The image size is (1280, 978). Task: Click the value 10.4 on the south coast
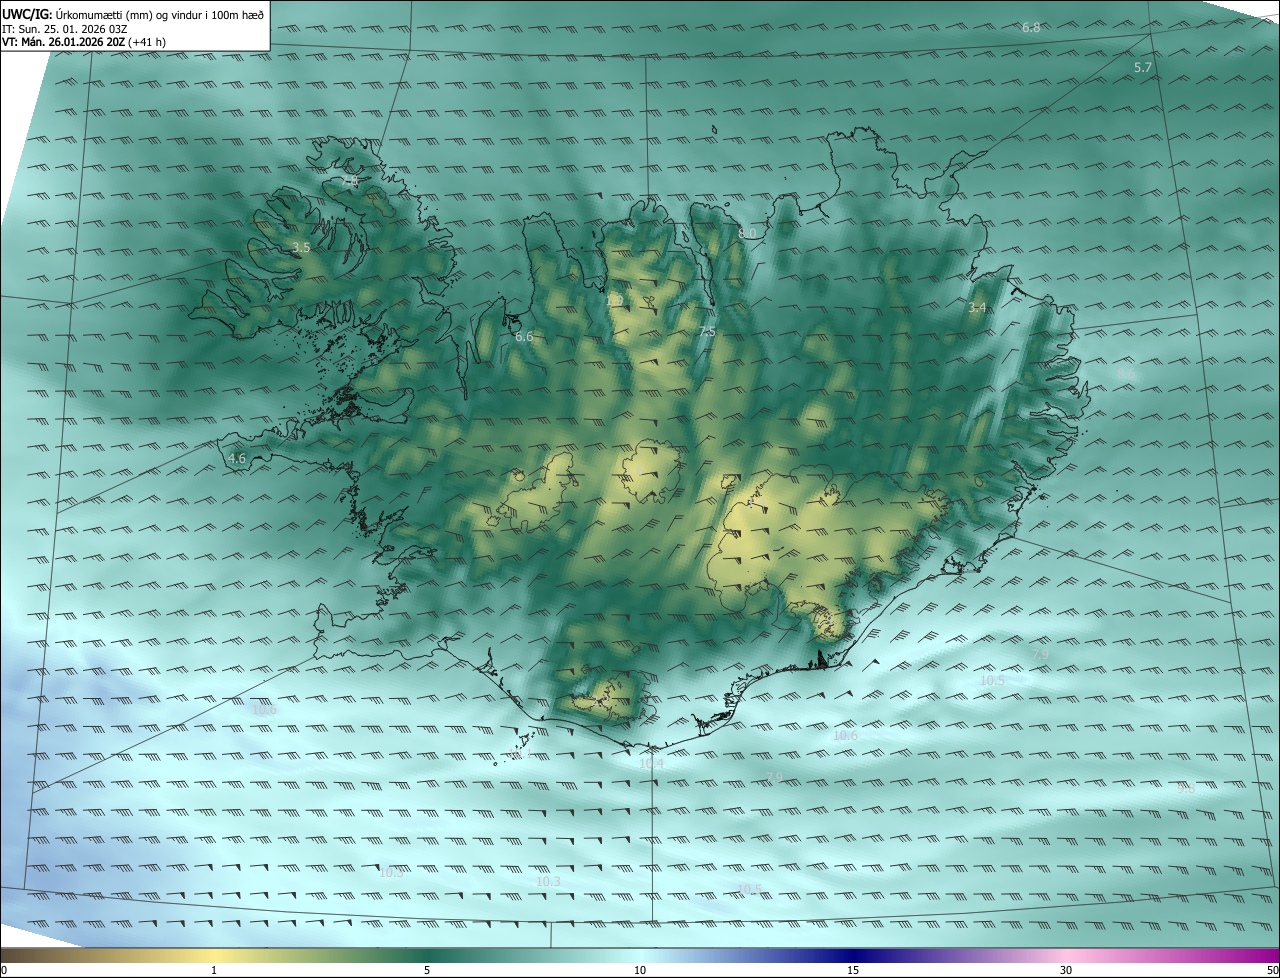(x=651, y=763)
